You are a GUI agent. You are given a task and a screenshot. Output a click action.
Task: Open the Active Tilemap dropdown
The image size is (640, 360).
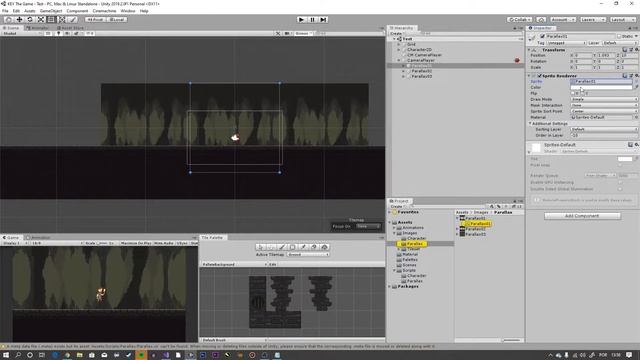point(308,254)
